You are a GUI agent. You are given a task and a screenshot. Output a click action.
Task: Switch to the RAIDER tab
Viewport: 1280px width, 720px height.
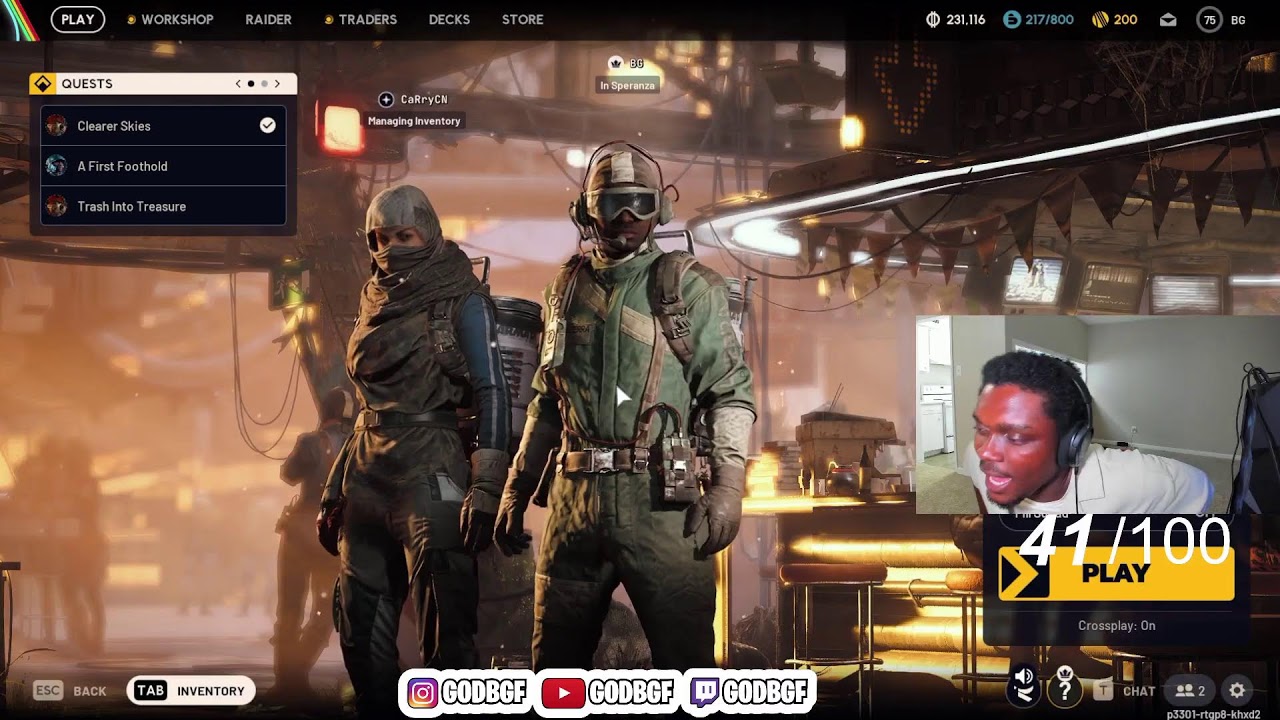coord(268,19)
